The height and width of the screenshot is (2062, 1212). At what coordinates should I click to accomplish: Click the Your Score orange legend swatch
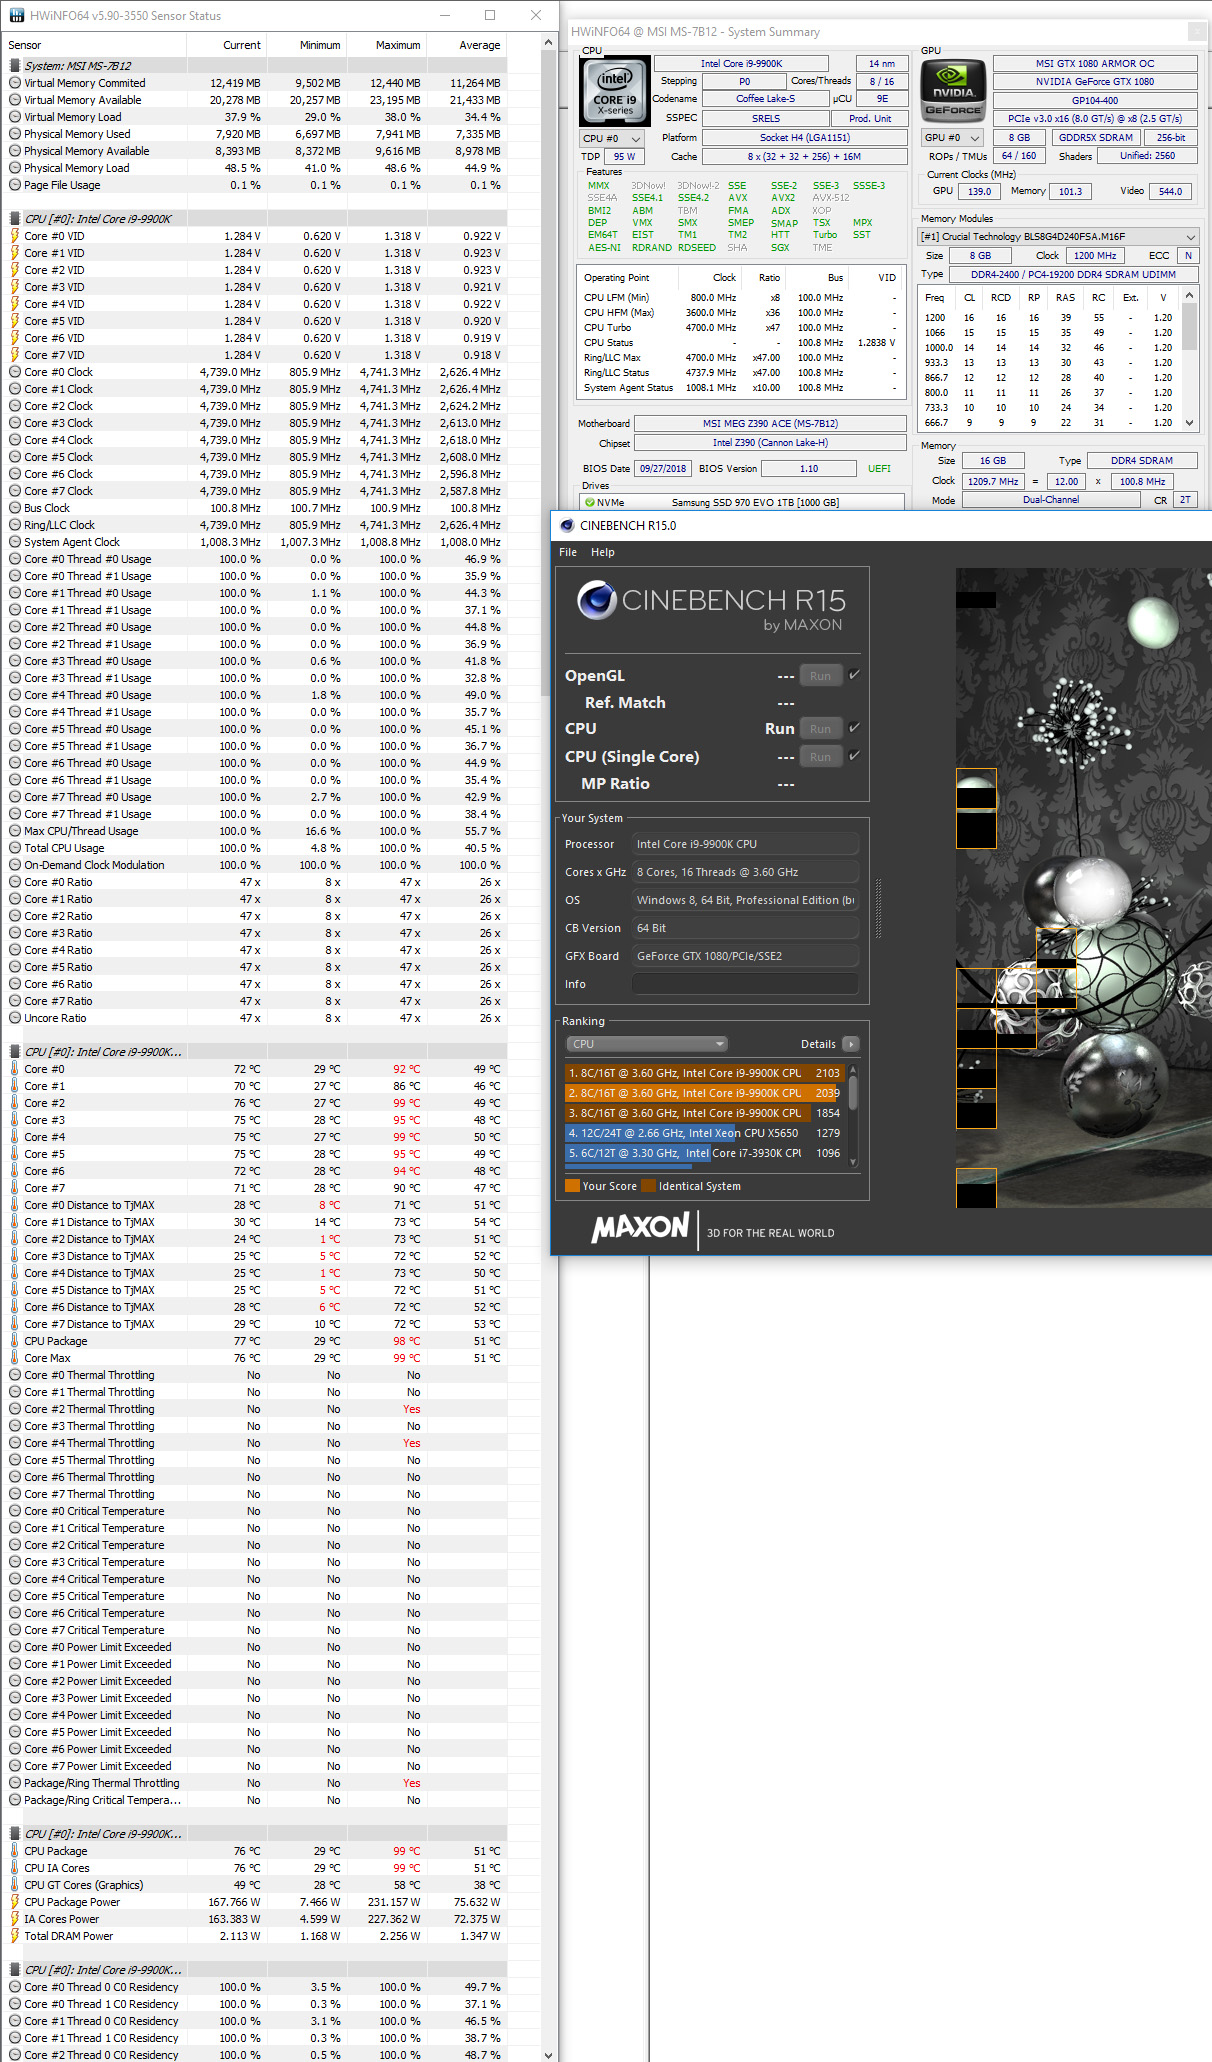pyautogui.click(x=572, y=1186)
